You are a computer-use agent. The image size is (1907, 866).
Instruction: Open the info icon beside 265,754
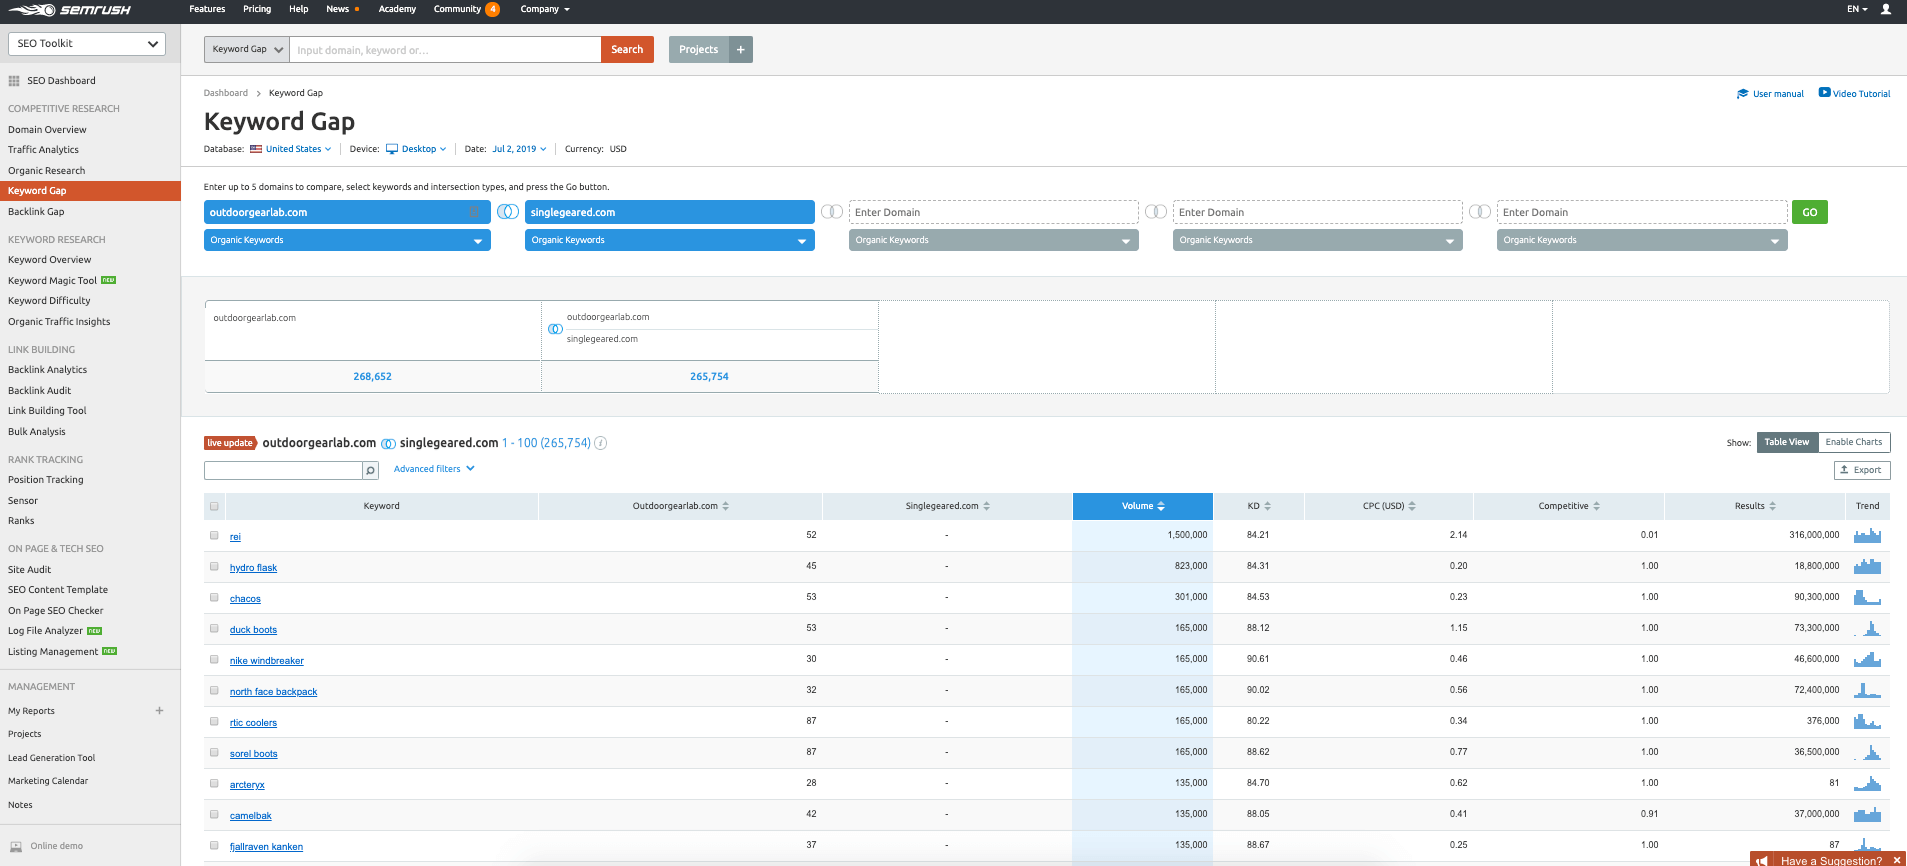601,443
